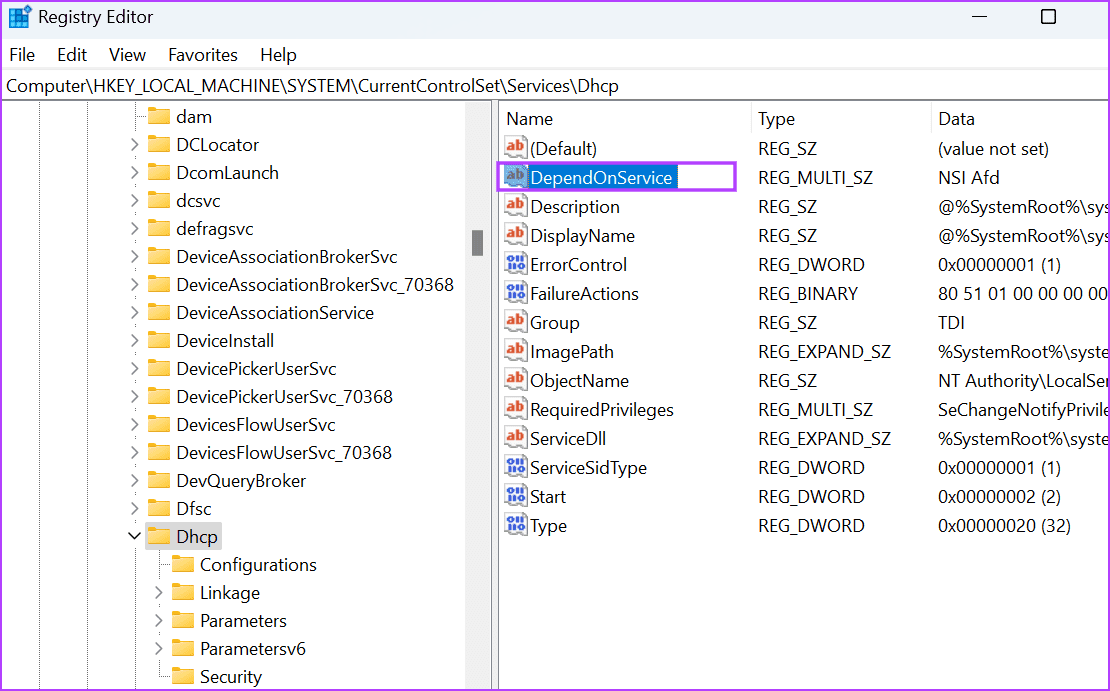
Task: Click the ab icon next to (Default)
Action: (515, 147)
